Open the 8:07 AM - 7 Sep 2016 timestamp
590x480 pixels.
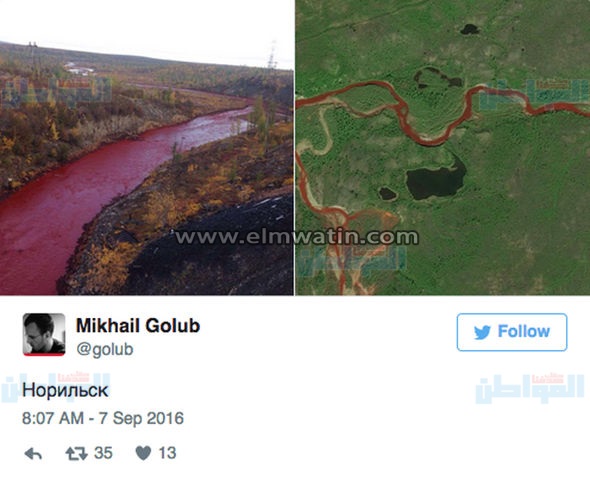[103, 418]
